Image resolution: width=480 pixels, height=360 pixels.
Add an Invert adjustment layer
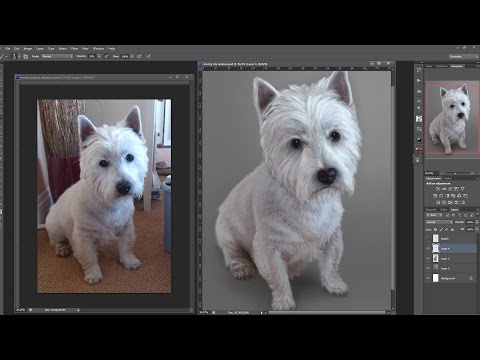tap(438, 202)
